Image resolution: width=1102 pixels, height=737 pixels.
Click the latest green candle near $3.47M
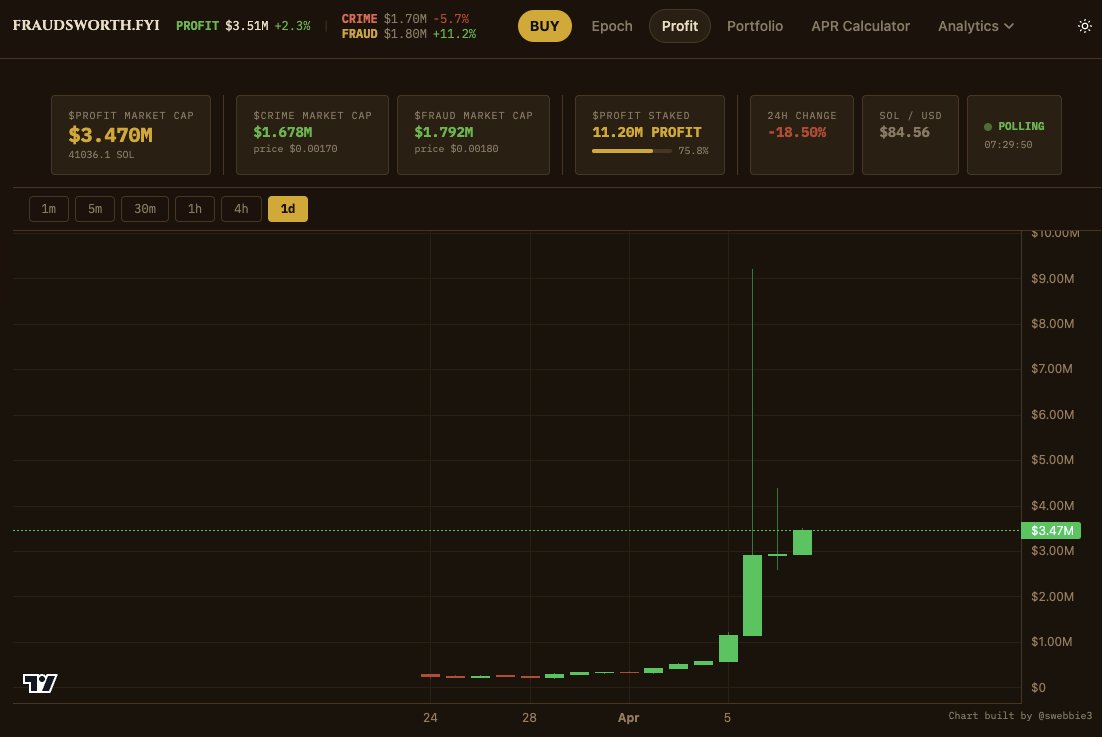803,542
